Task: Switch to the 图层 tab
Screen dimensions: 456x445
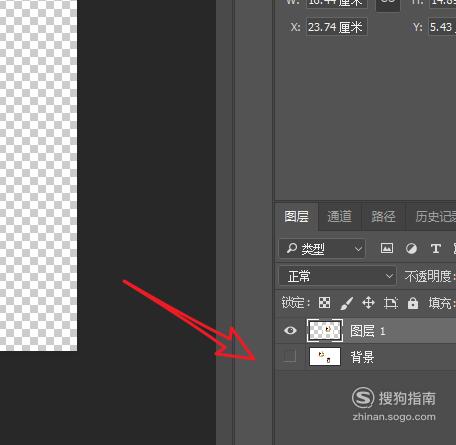Action: pos(296,216)
